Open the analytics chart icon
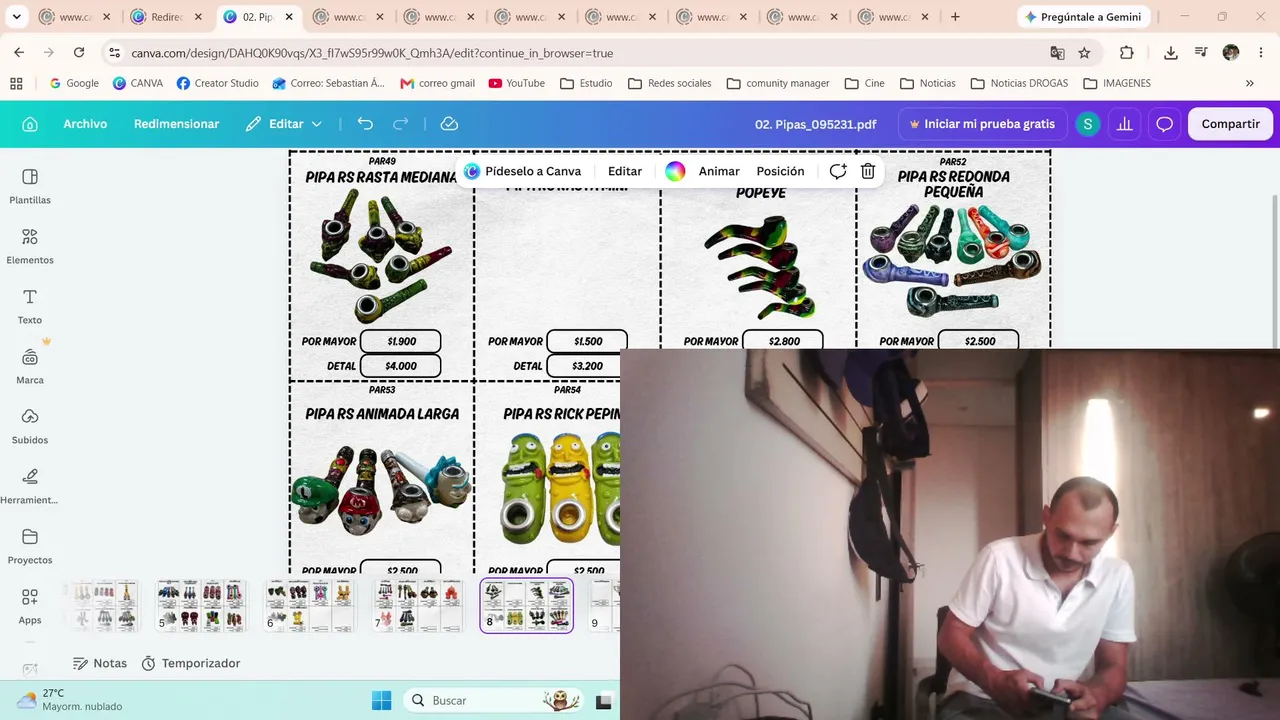The height and width of the screenshot is (720, 1280). pos(1125,124)
